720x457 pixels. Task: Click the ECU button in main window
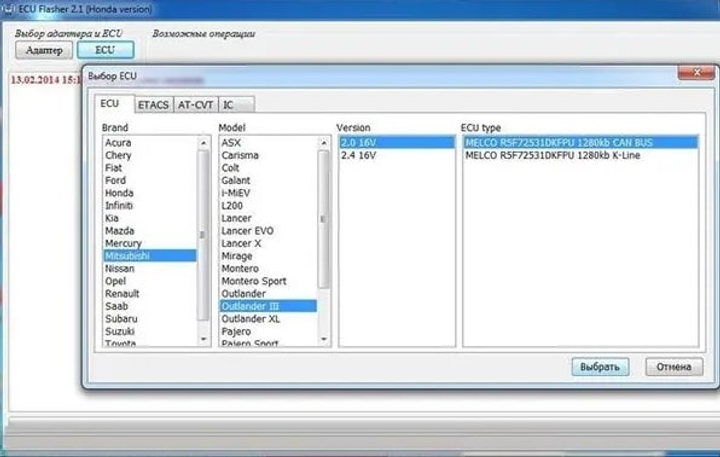coord(106,50)
